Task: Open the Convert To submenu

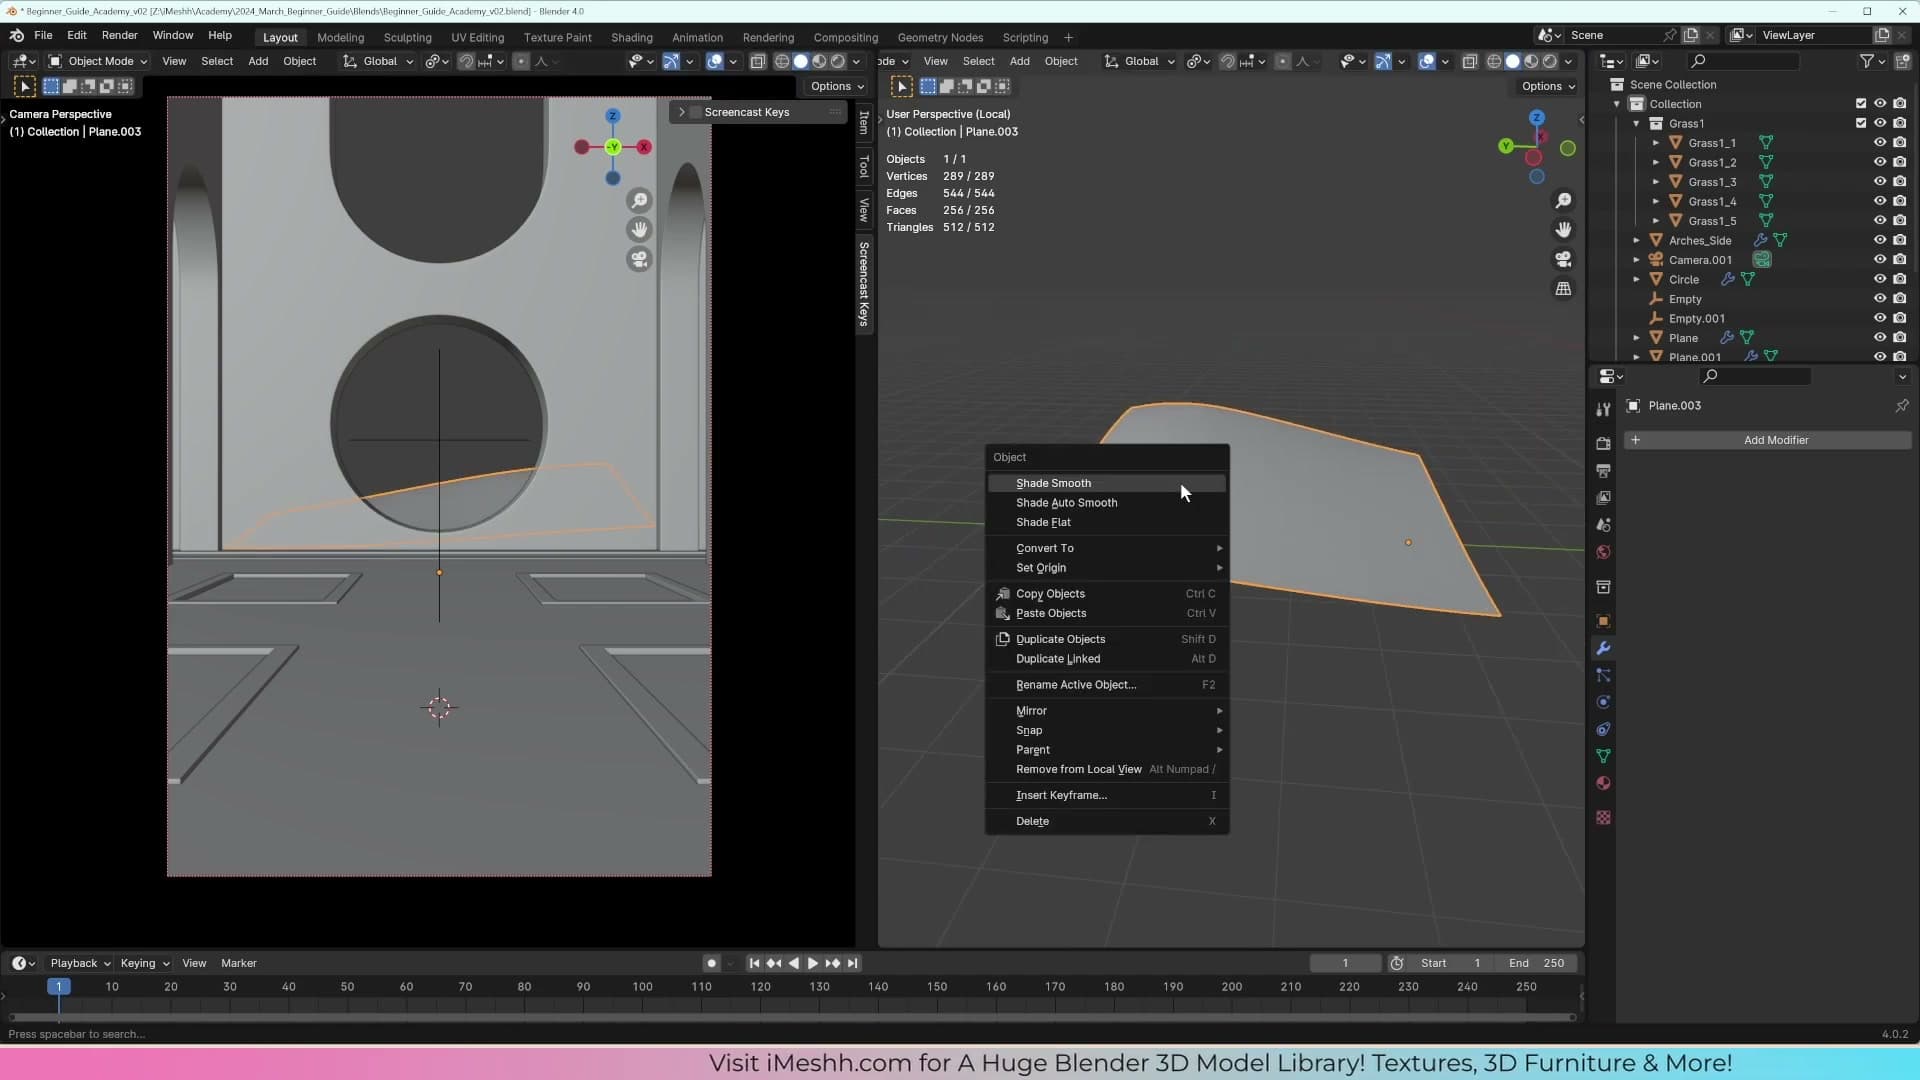Action: pyautogui.click(x=1106, y=548)
